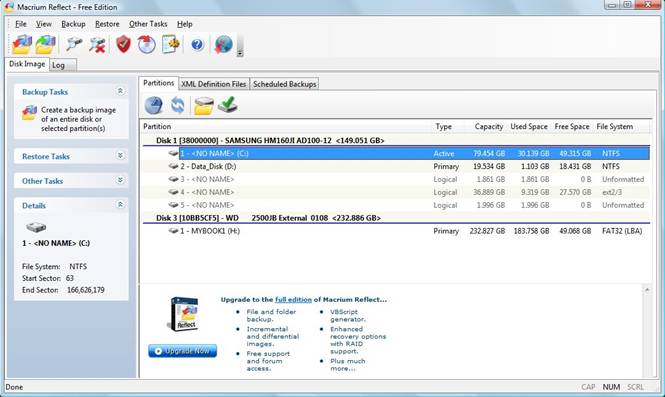
Task: Click the drive icon of partition 2 Data_Disk
Action: [x=173, y=166]
